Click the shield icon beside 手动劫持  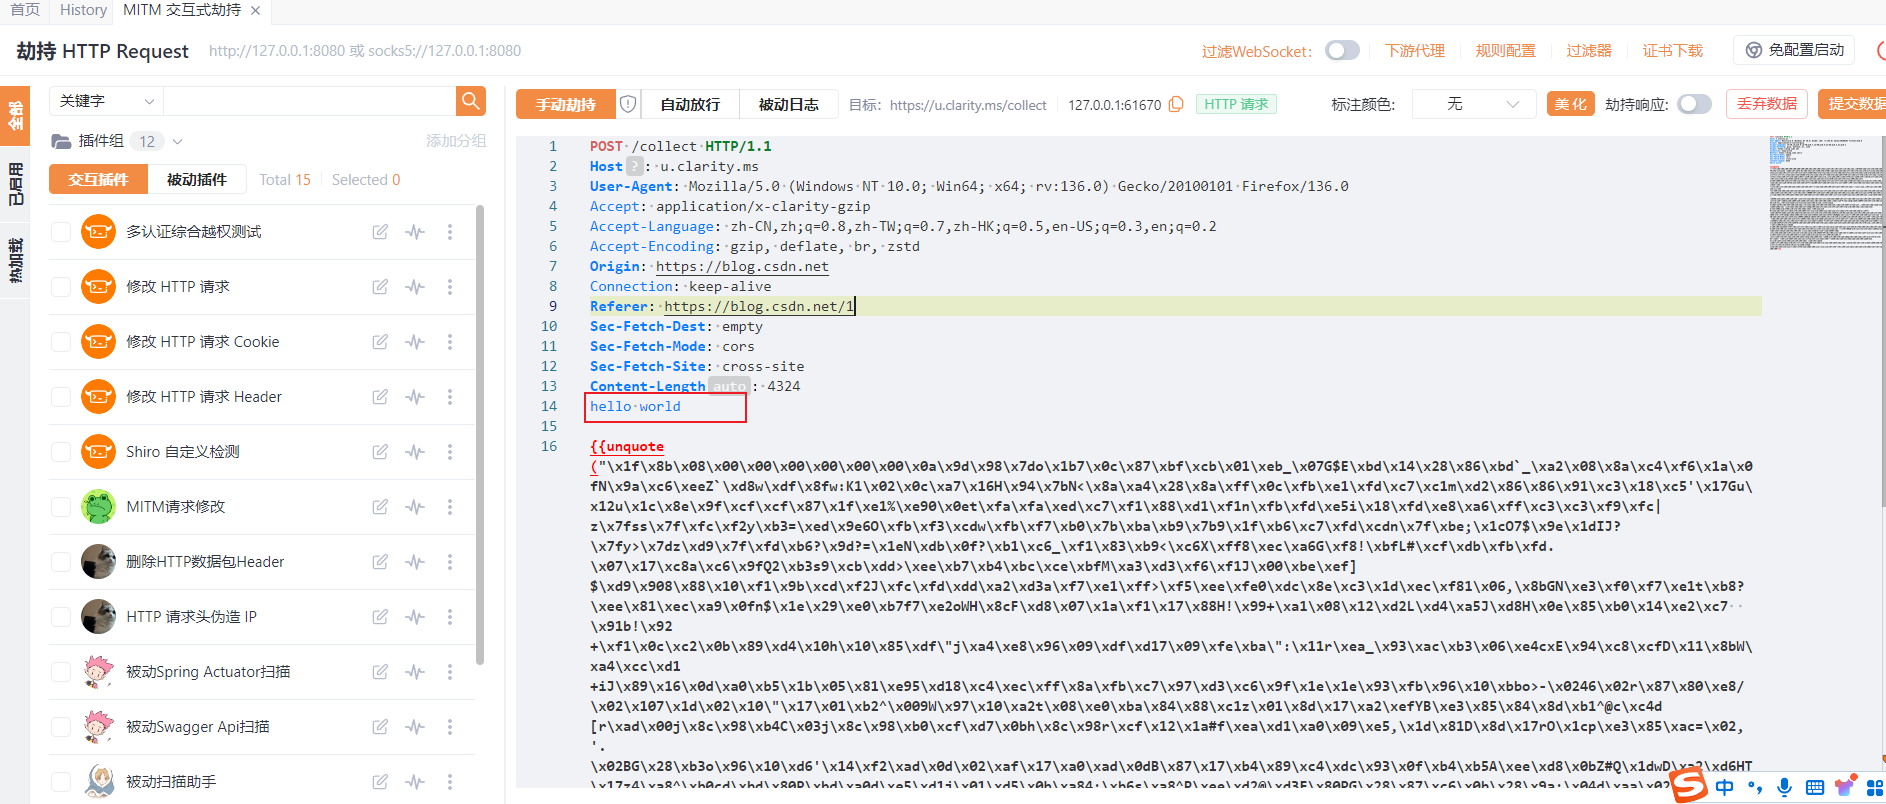628,104
